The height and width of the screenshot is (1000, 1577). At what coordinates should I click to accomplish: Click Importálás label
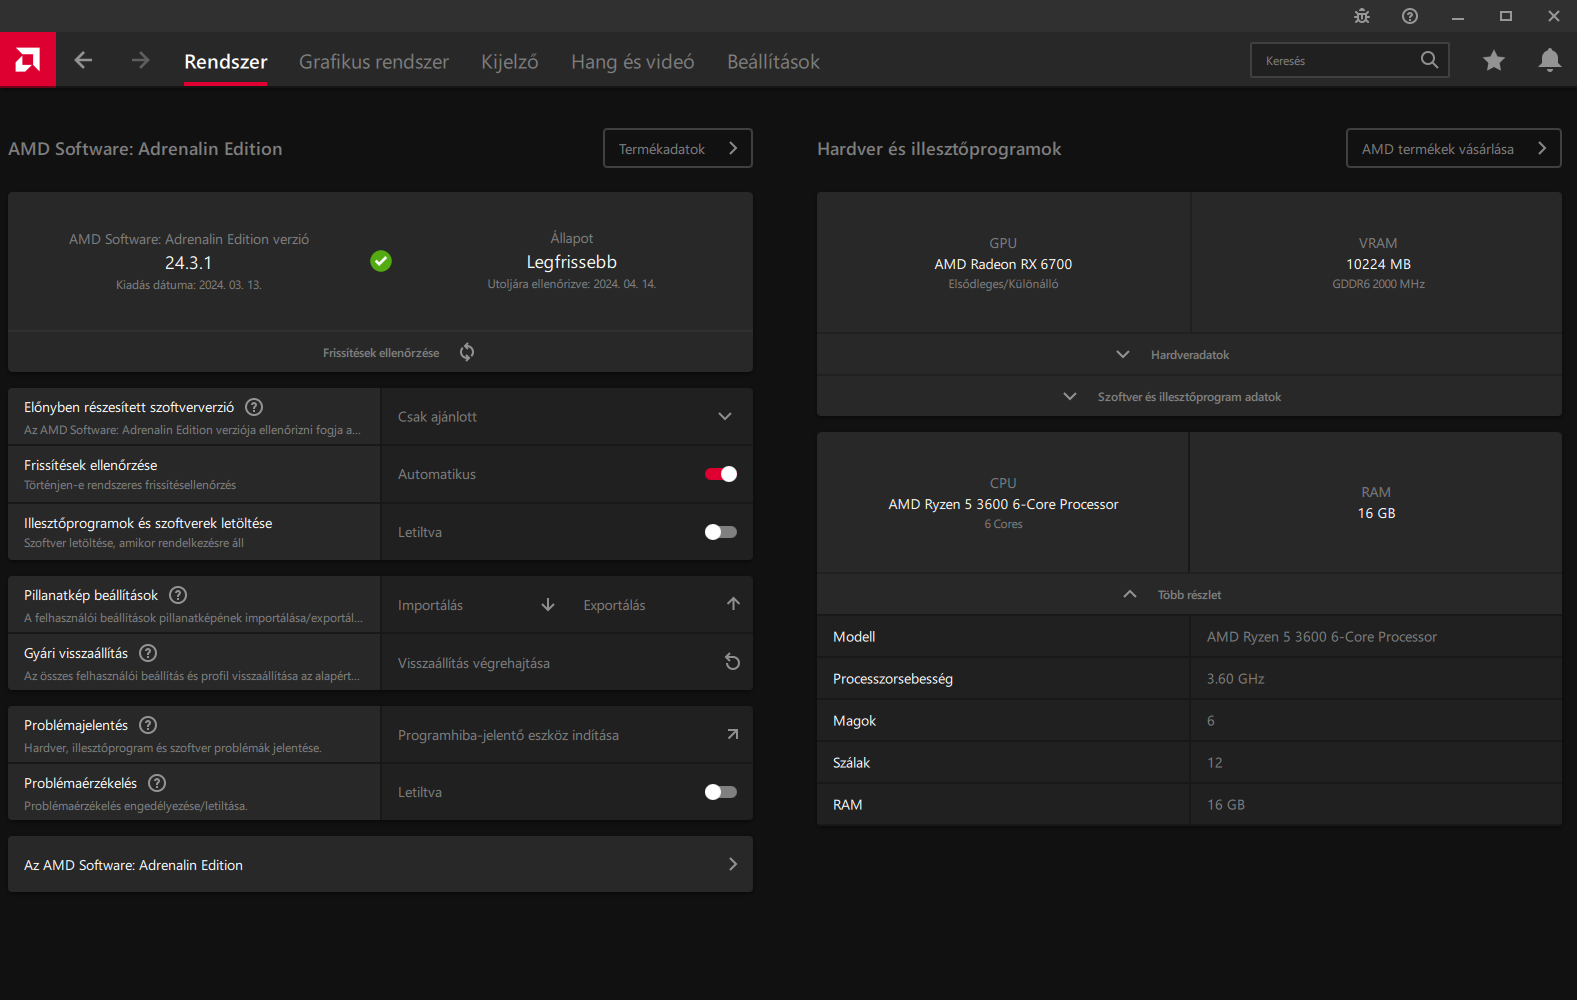click(x=430, y=605)
